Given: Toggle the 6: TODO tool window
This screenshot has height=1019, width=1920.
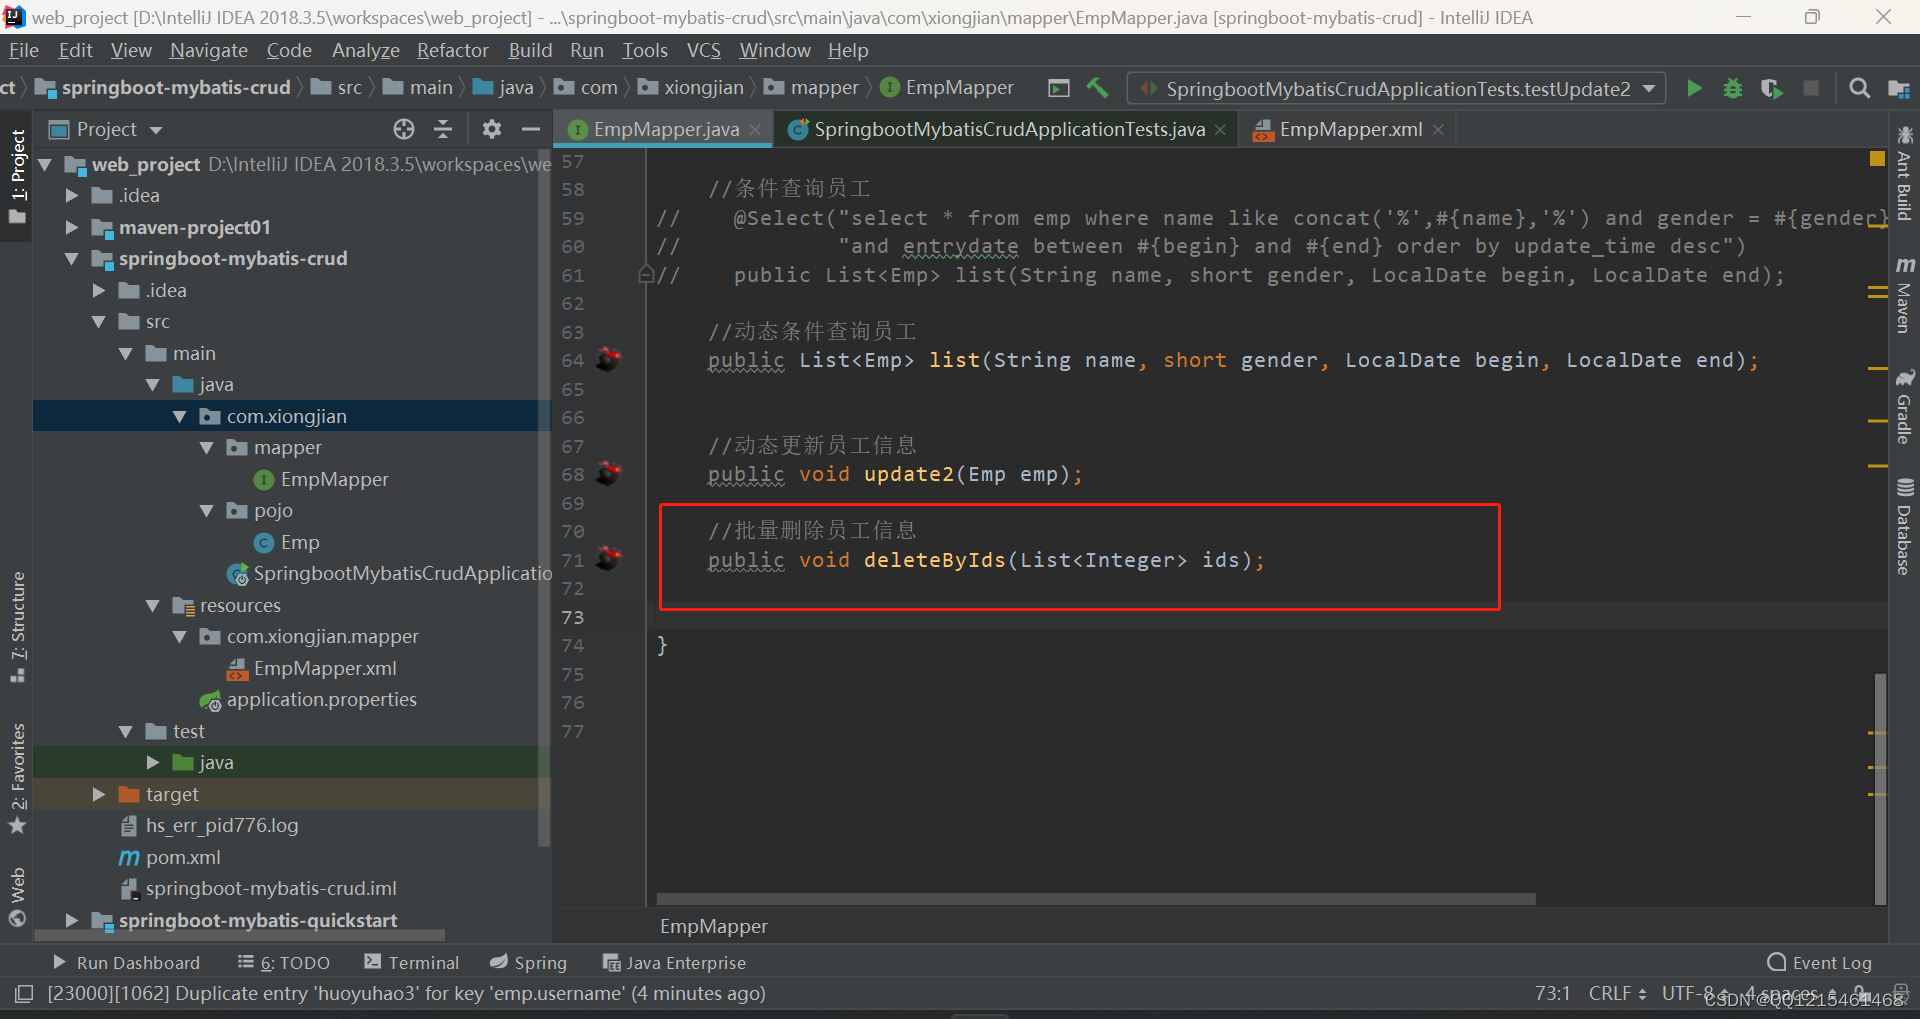Looking at the screenshot, I should (x=284, y=962).
